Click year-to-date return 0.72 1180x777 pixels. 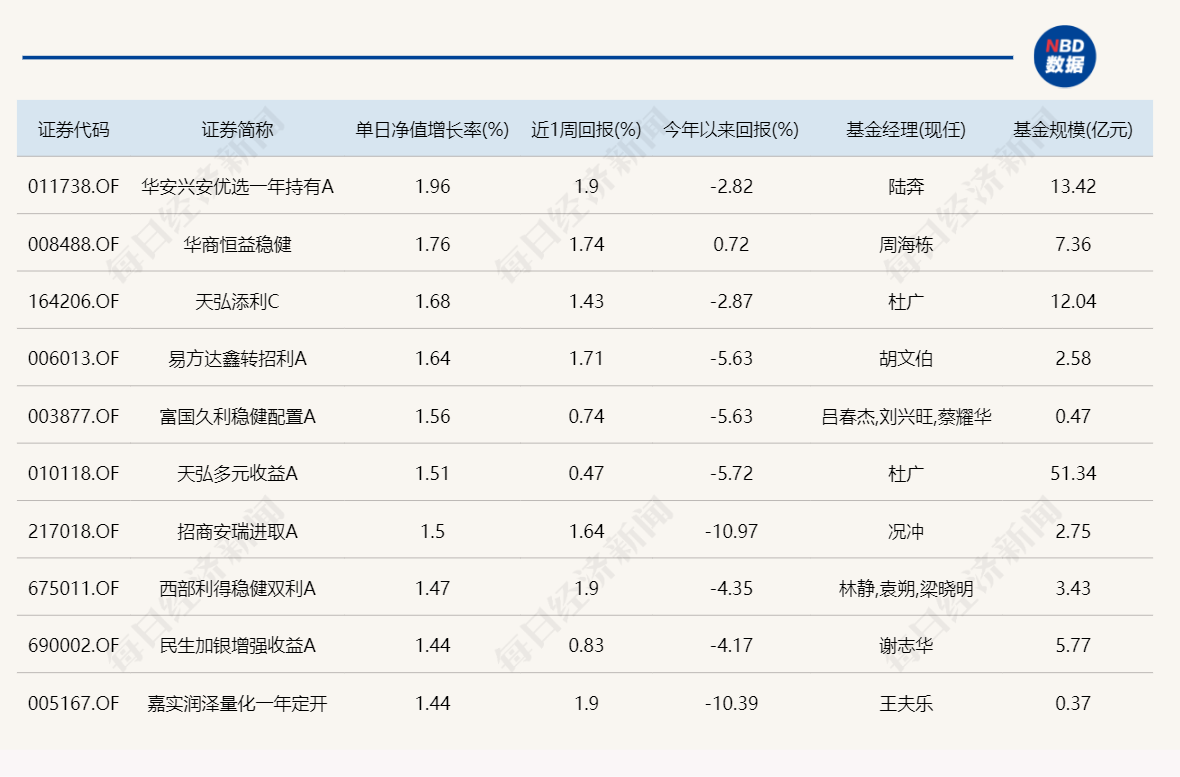click(731, 244)
